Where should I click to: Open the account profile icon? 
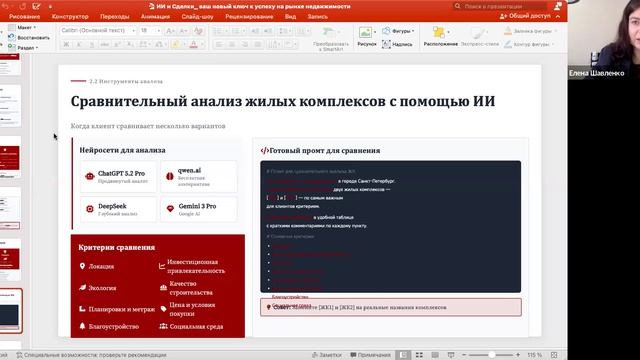tap(558, 6)
